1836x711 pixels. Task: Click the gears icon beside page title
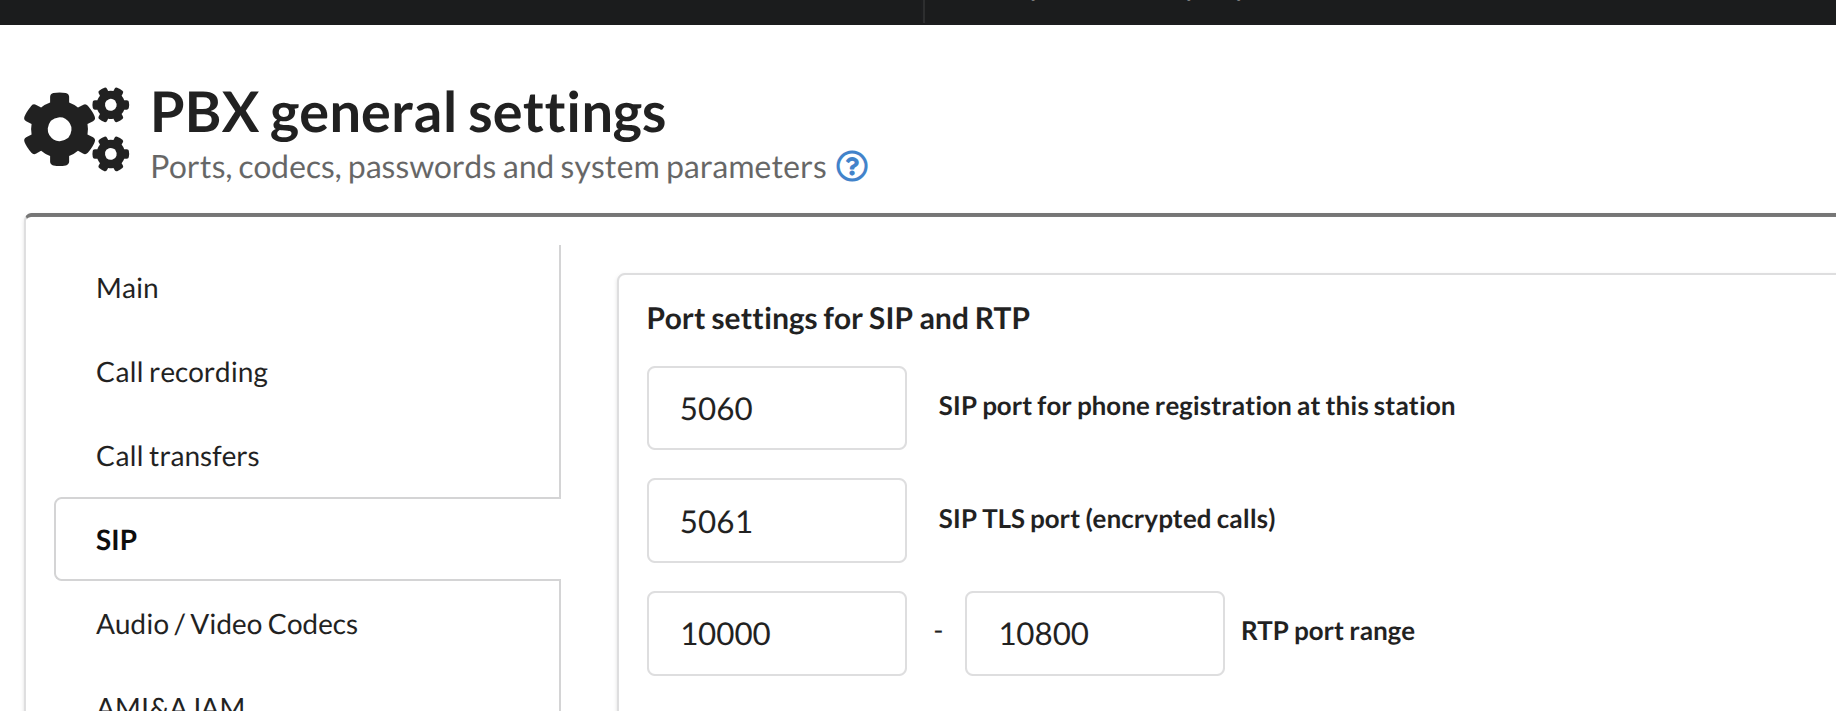tap(77, 129)
